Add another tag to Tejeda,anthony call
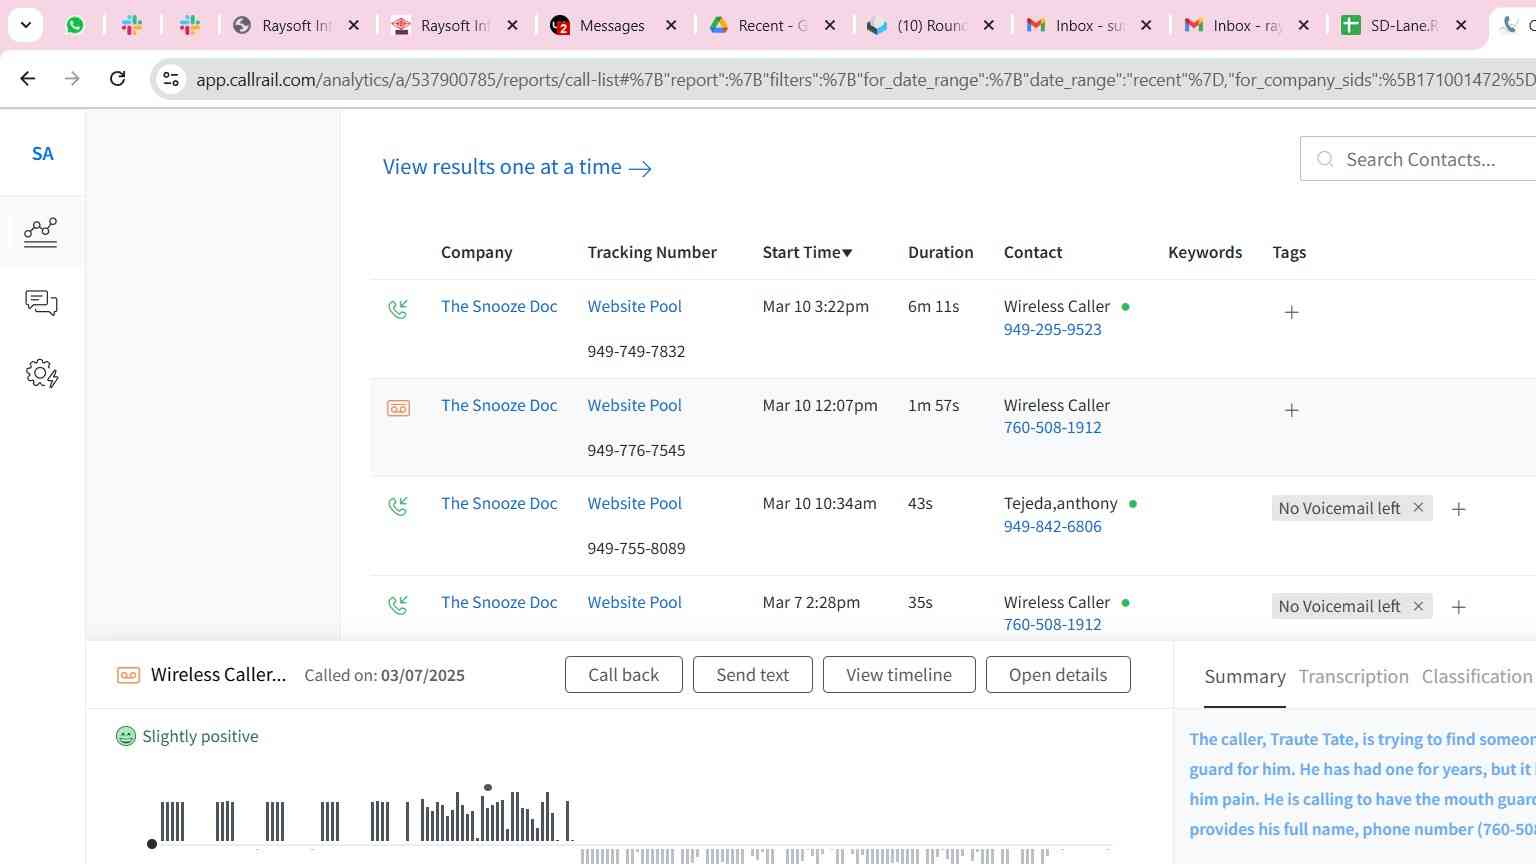Image resolution: width=1536 pixels, height=864 pixels. pyautogui.click(x=1458, y=509)
